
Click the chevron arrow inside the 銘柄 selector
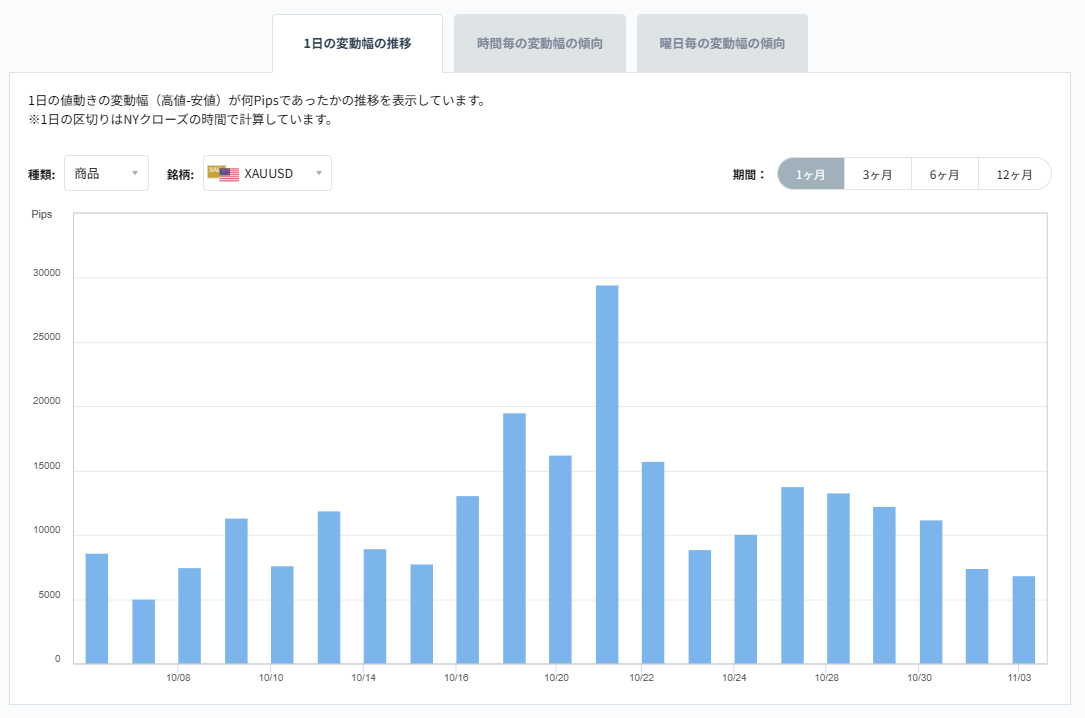coord(317,172)
